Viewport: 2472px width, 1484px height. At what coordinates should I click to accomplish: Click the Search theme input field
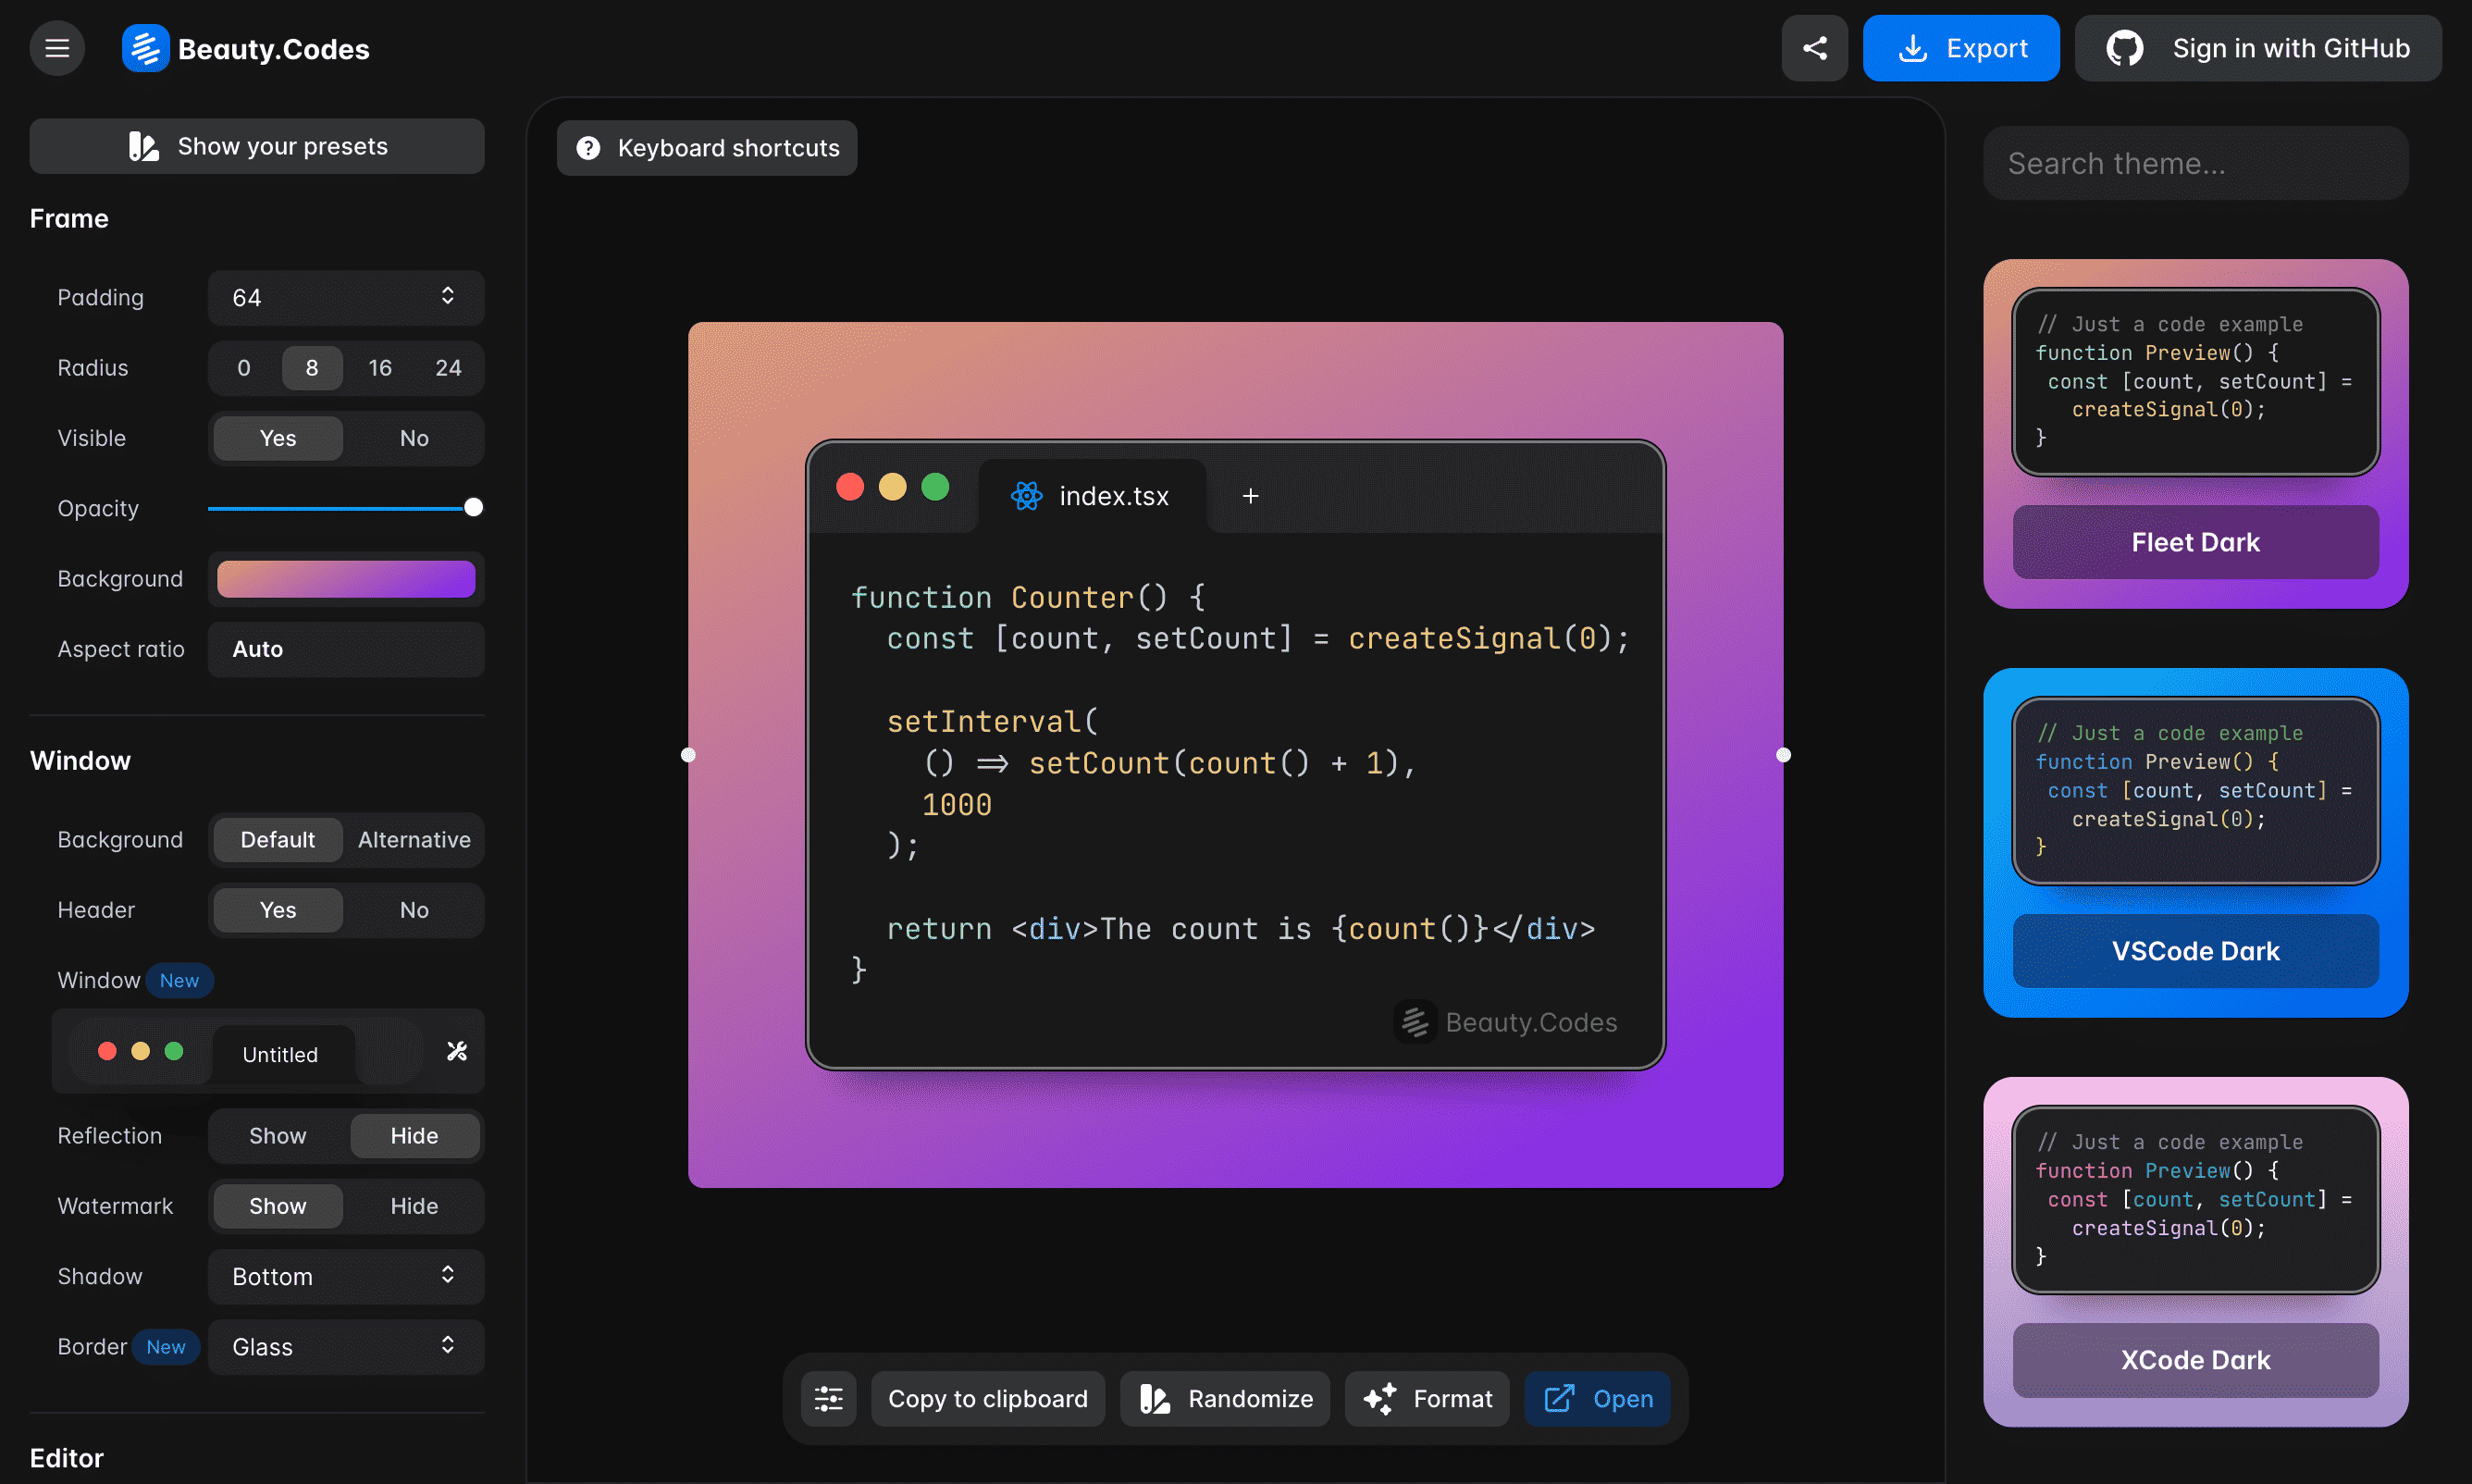(2195, 163)
